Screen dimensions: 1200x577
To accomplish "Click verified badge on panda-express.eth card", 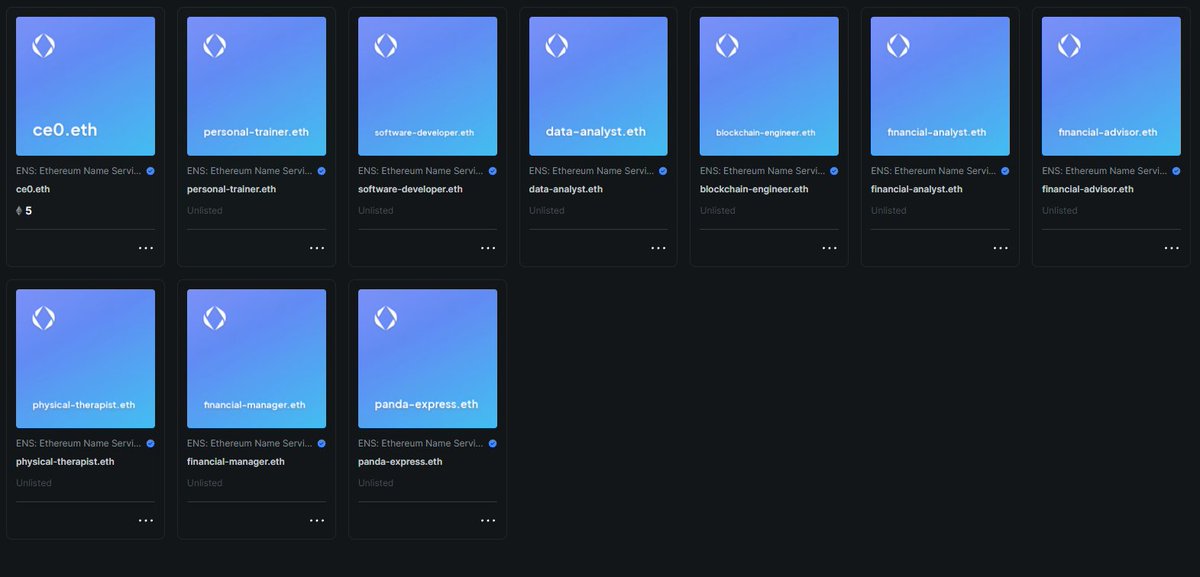I will tap(492, 443).
